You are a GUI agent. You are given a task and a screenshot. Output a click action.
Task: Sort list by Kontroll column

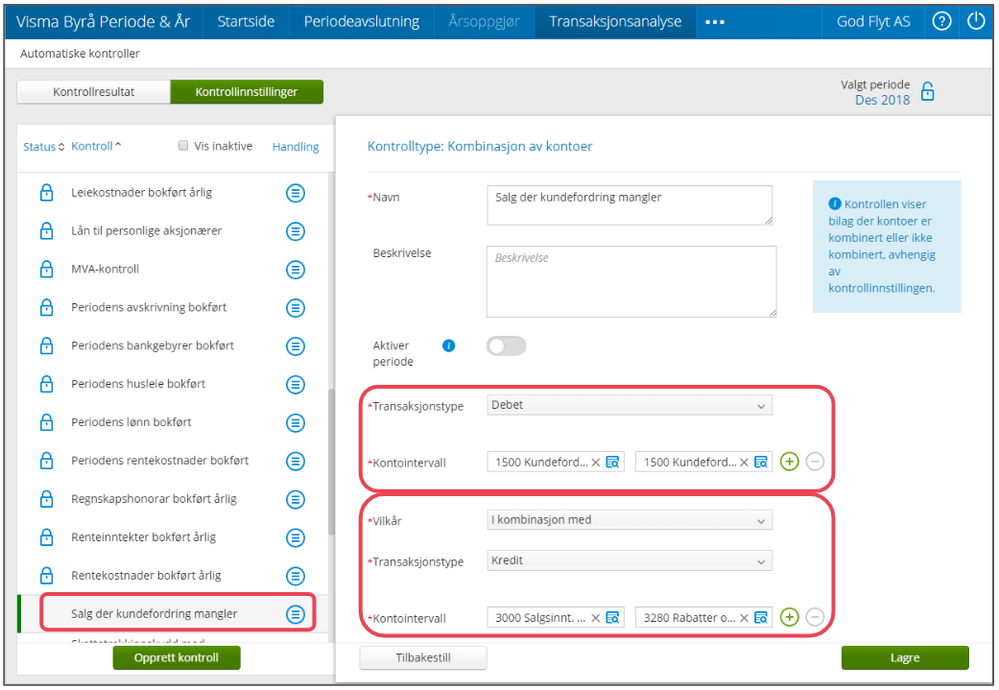click(96, 146)
